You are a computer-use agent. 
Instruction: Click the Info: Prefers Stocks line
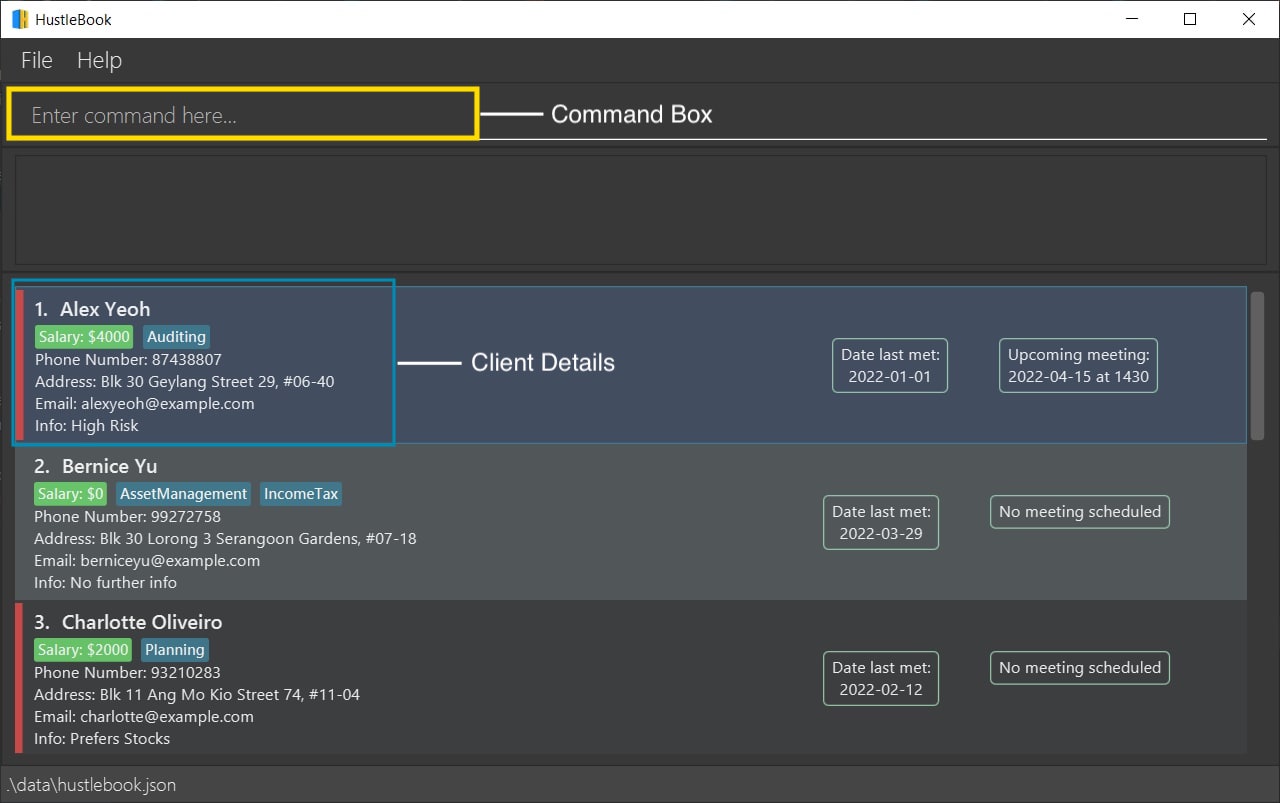coord(102,739)
